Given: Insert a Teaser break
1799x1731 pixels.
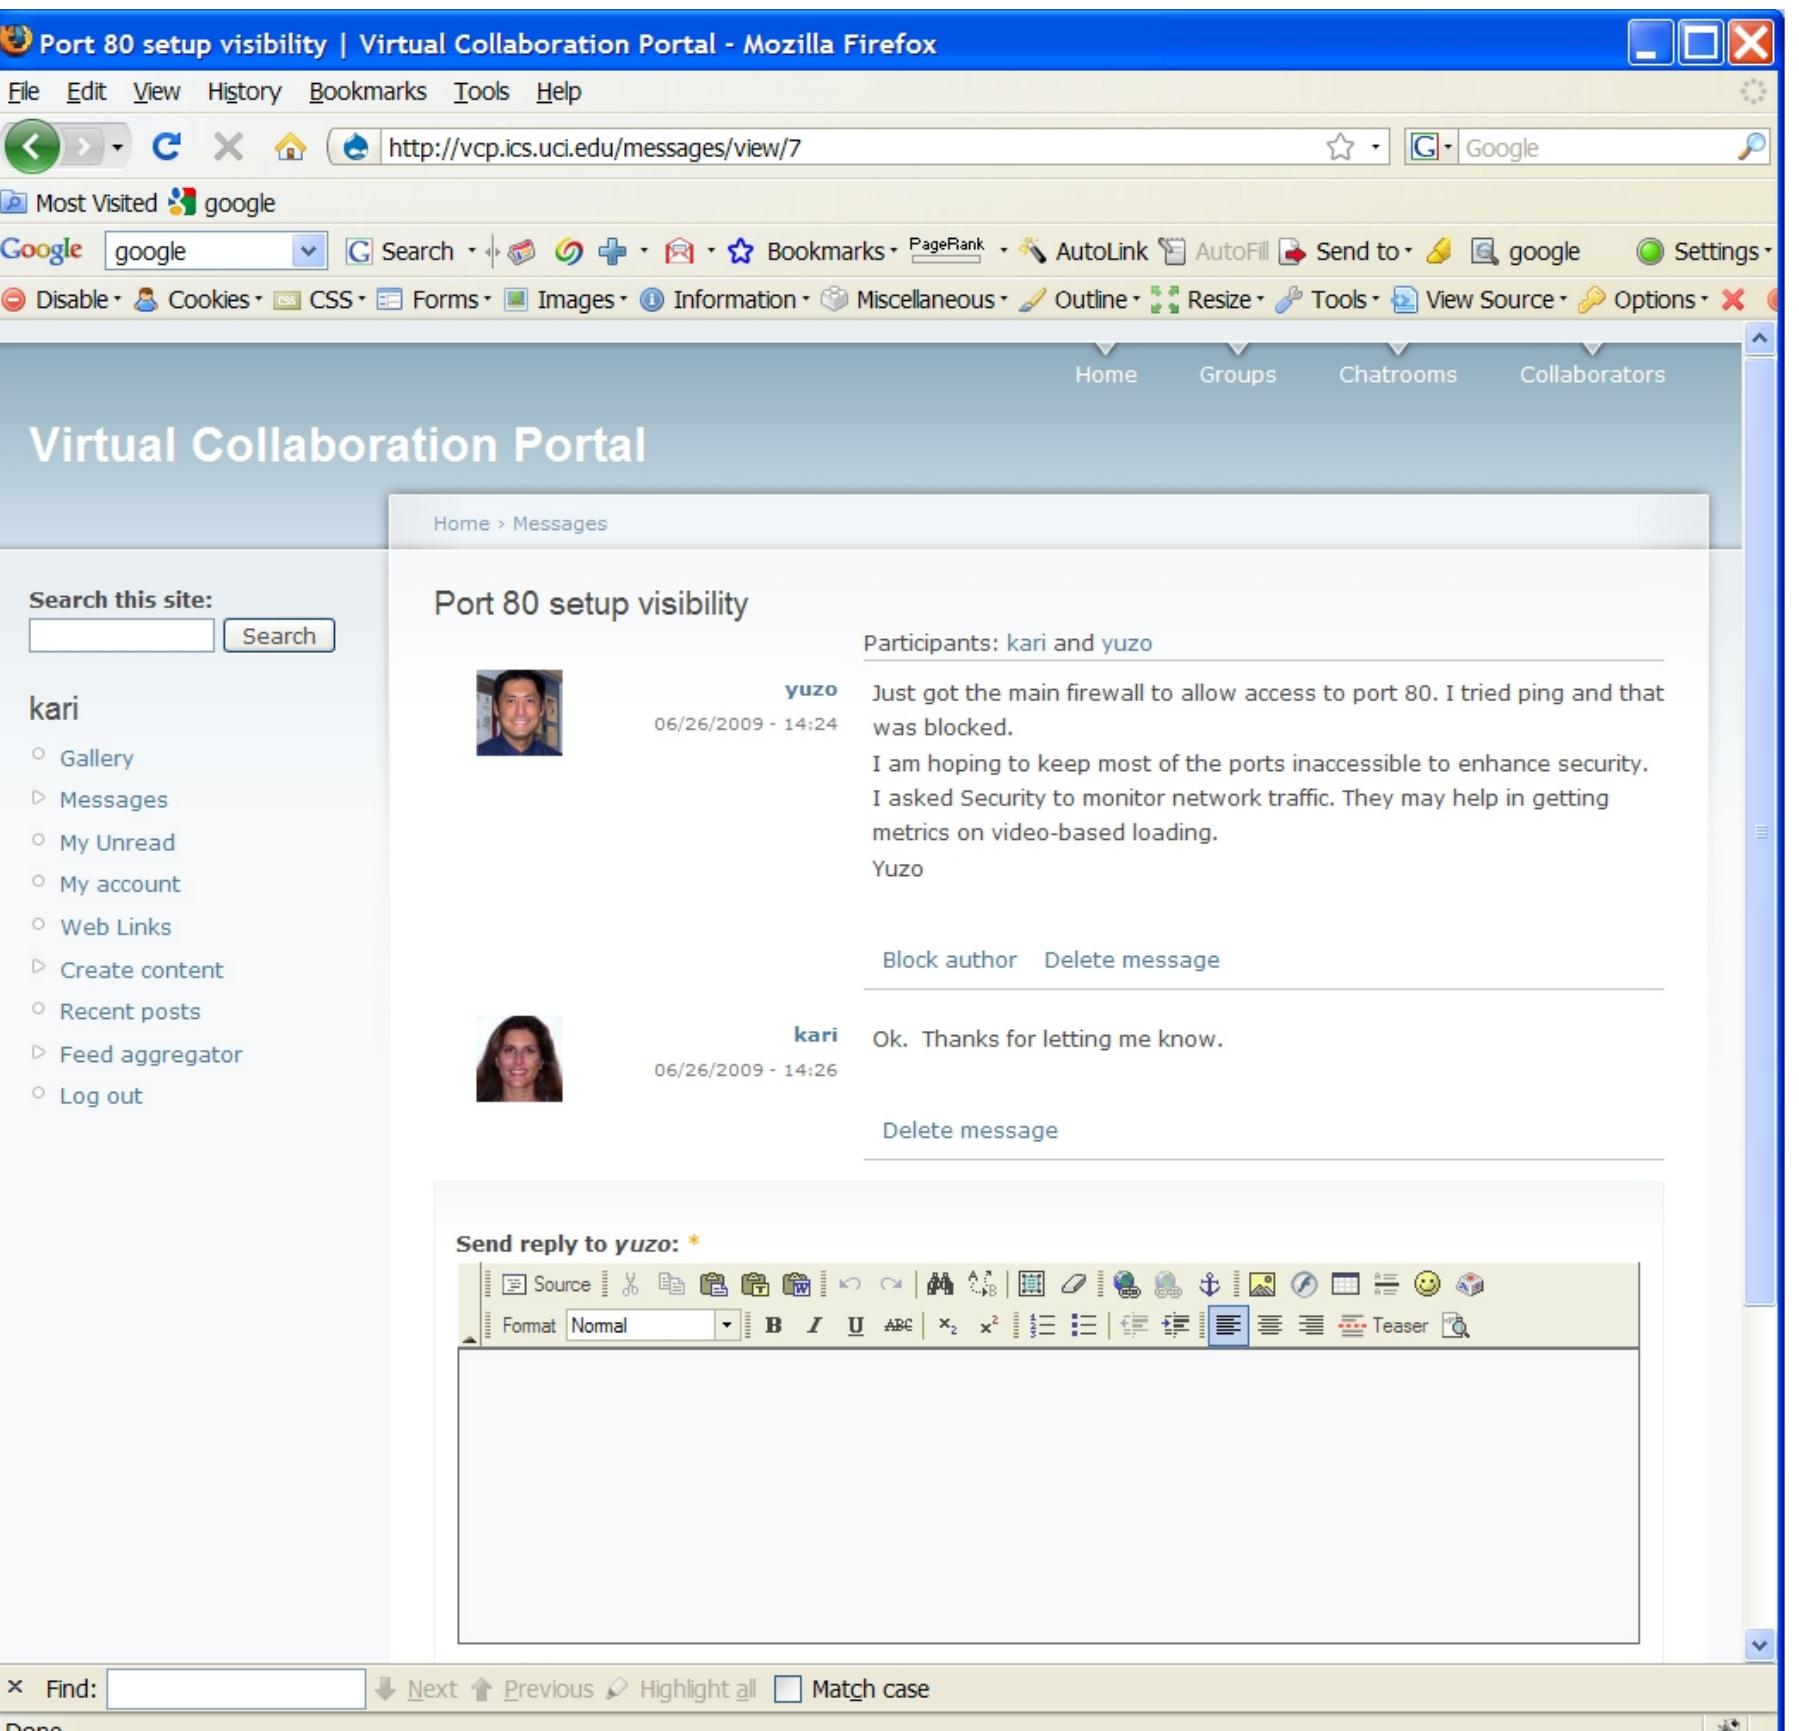Looking at the screenshot, I should pyautogui.click(x=1384, y=1326).
